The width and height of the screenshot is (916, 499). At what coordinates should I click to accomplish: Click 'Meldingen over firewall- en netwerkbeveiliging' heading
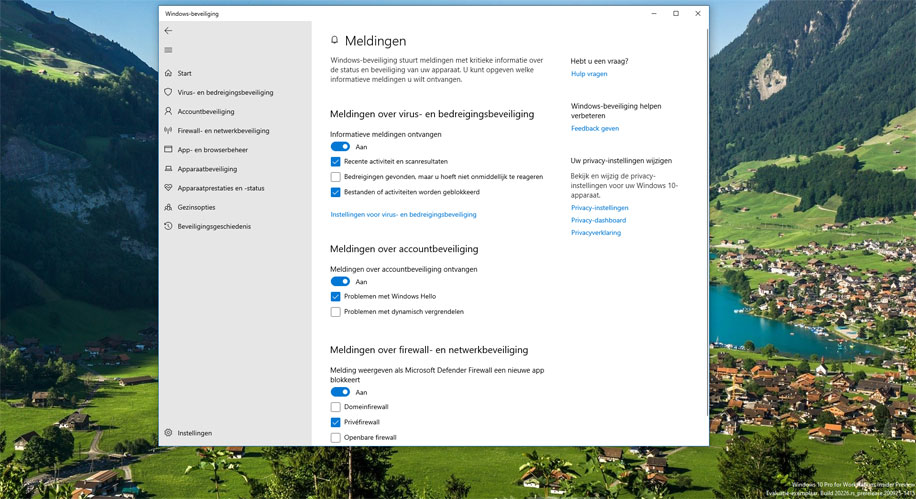429,350
